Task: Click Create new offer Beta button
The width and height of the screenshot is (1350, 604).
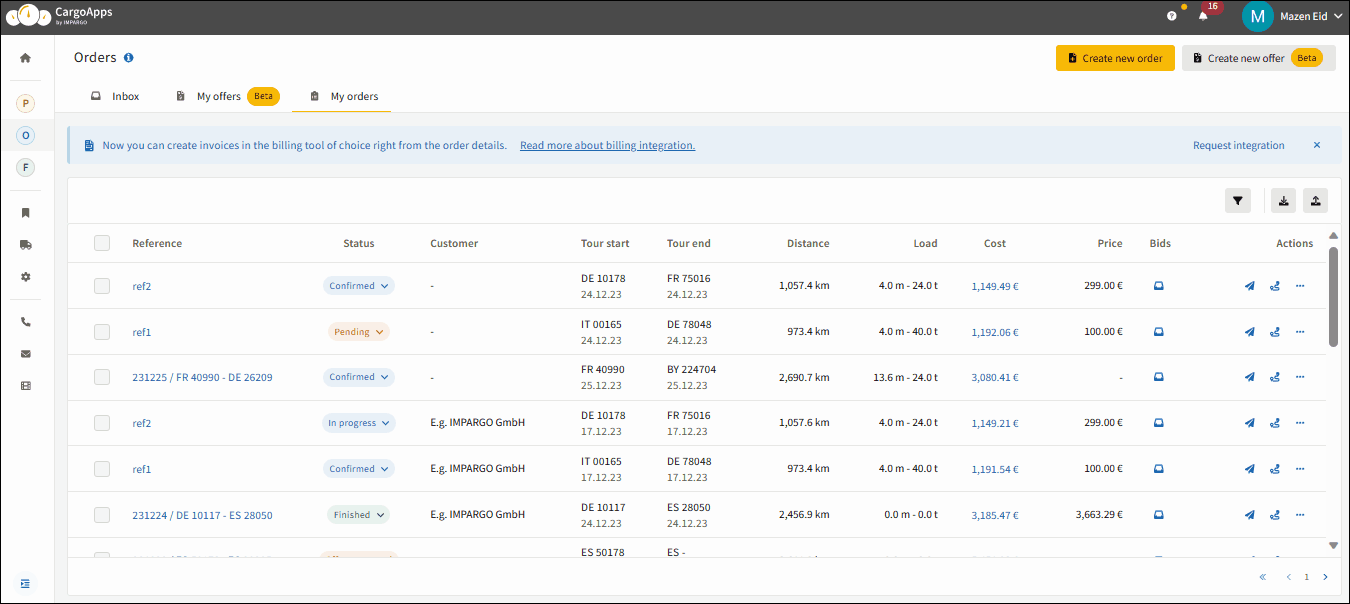Action: click(x=1258, y=58)
